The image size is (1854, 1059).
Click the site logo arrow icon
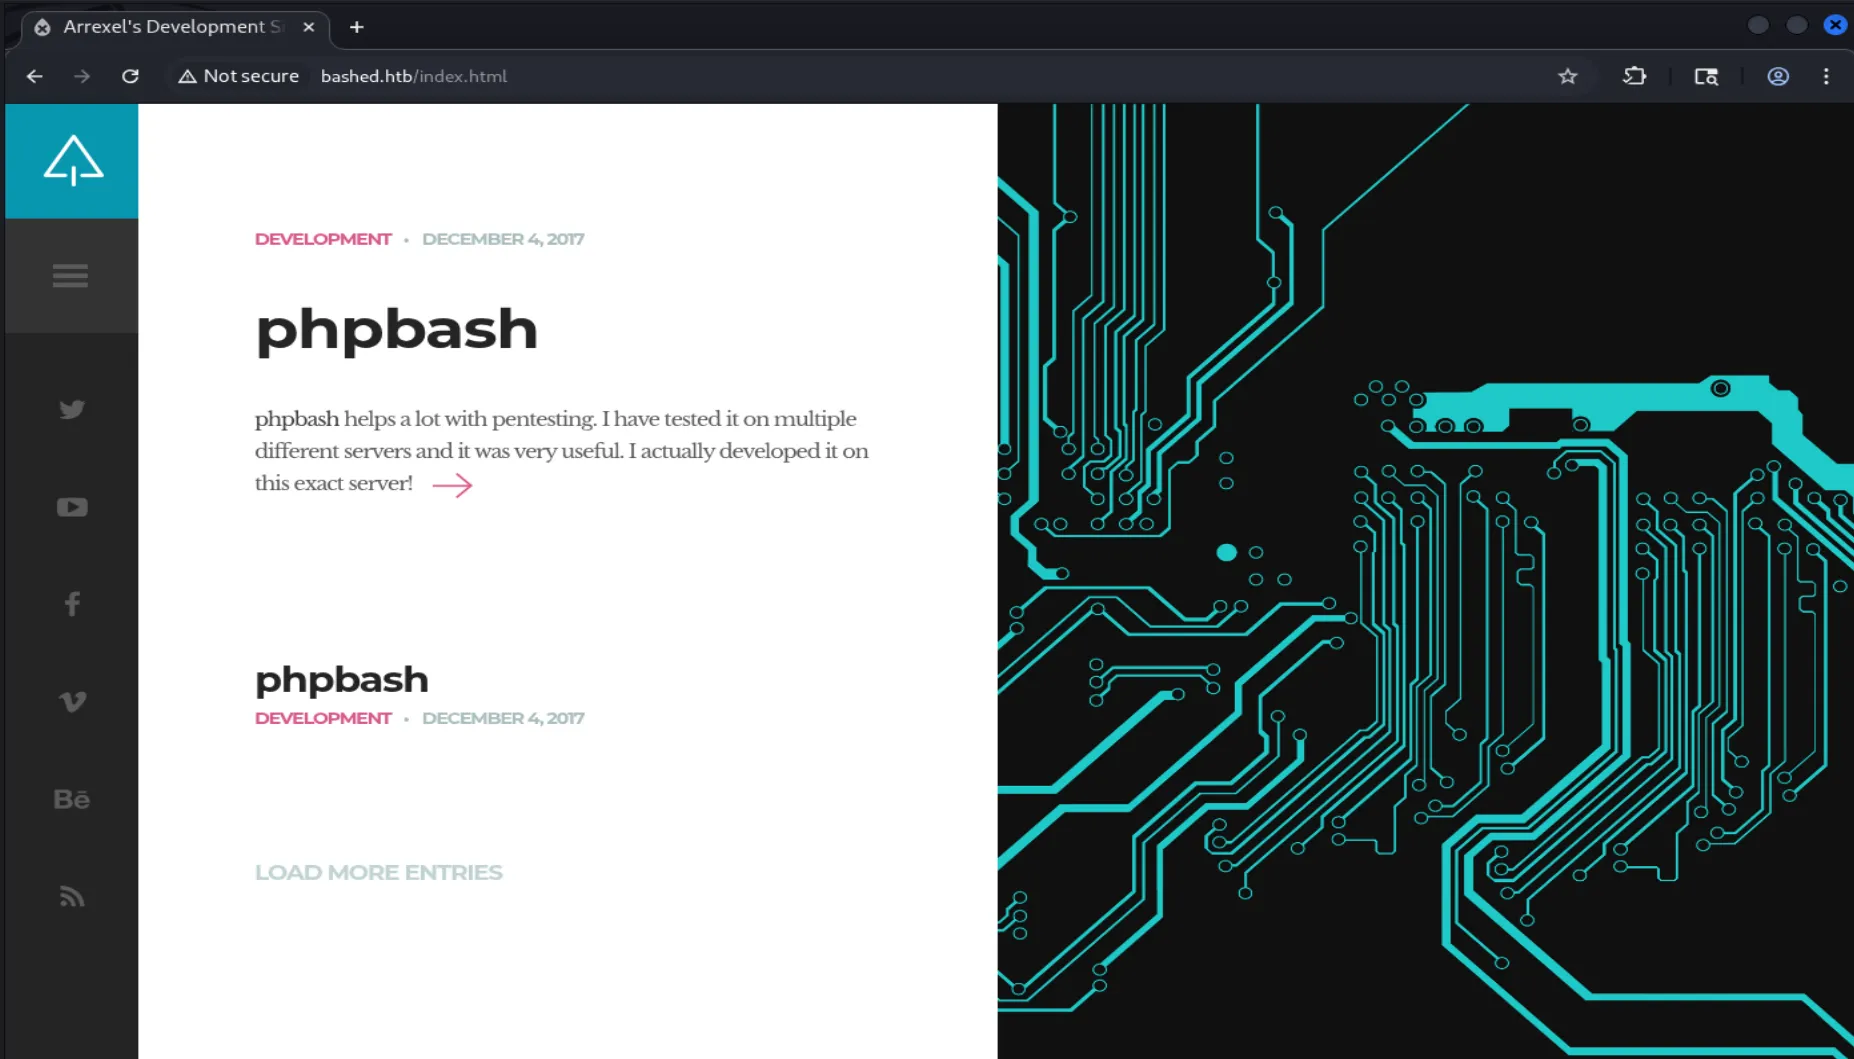(x=72, y=161)
